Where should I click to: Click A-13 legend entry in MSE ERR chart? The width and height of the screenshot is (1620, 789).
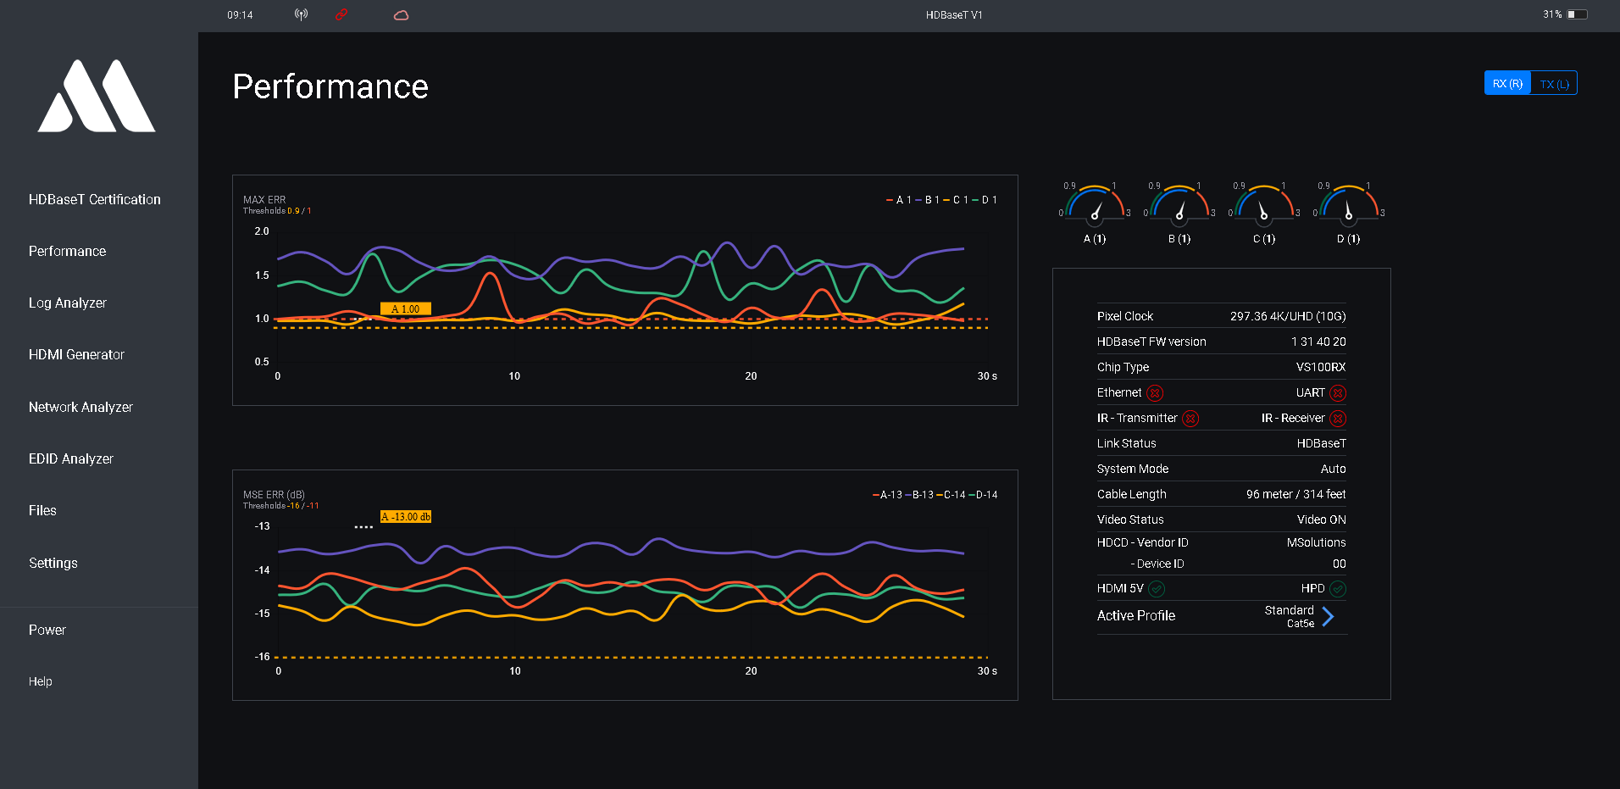[x=888, y=495]
